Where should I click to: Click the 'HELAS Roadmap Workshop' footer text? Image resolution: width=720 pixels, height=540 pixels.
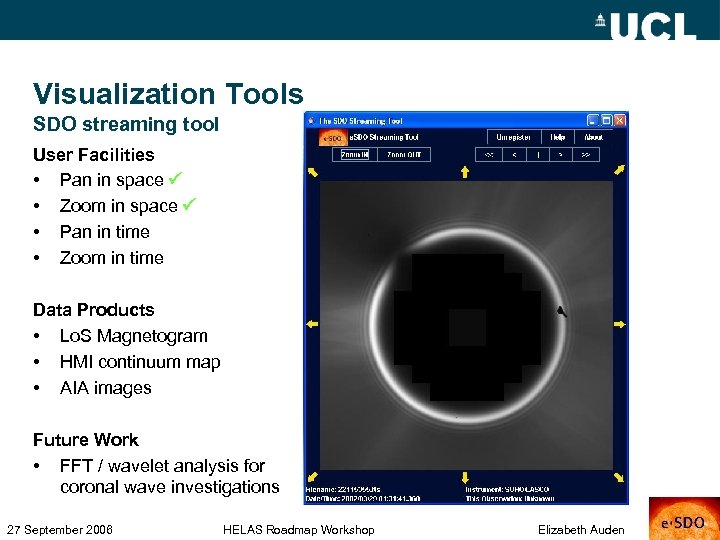point(298,530)
